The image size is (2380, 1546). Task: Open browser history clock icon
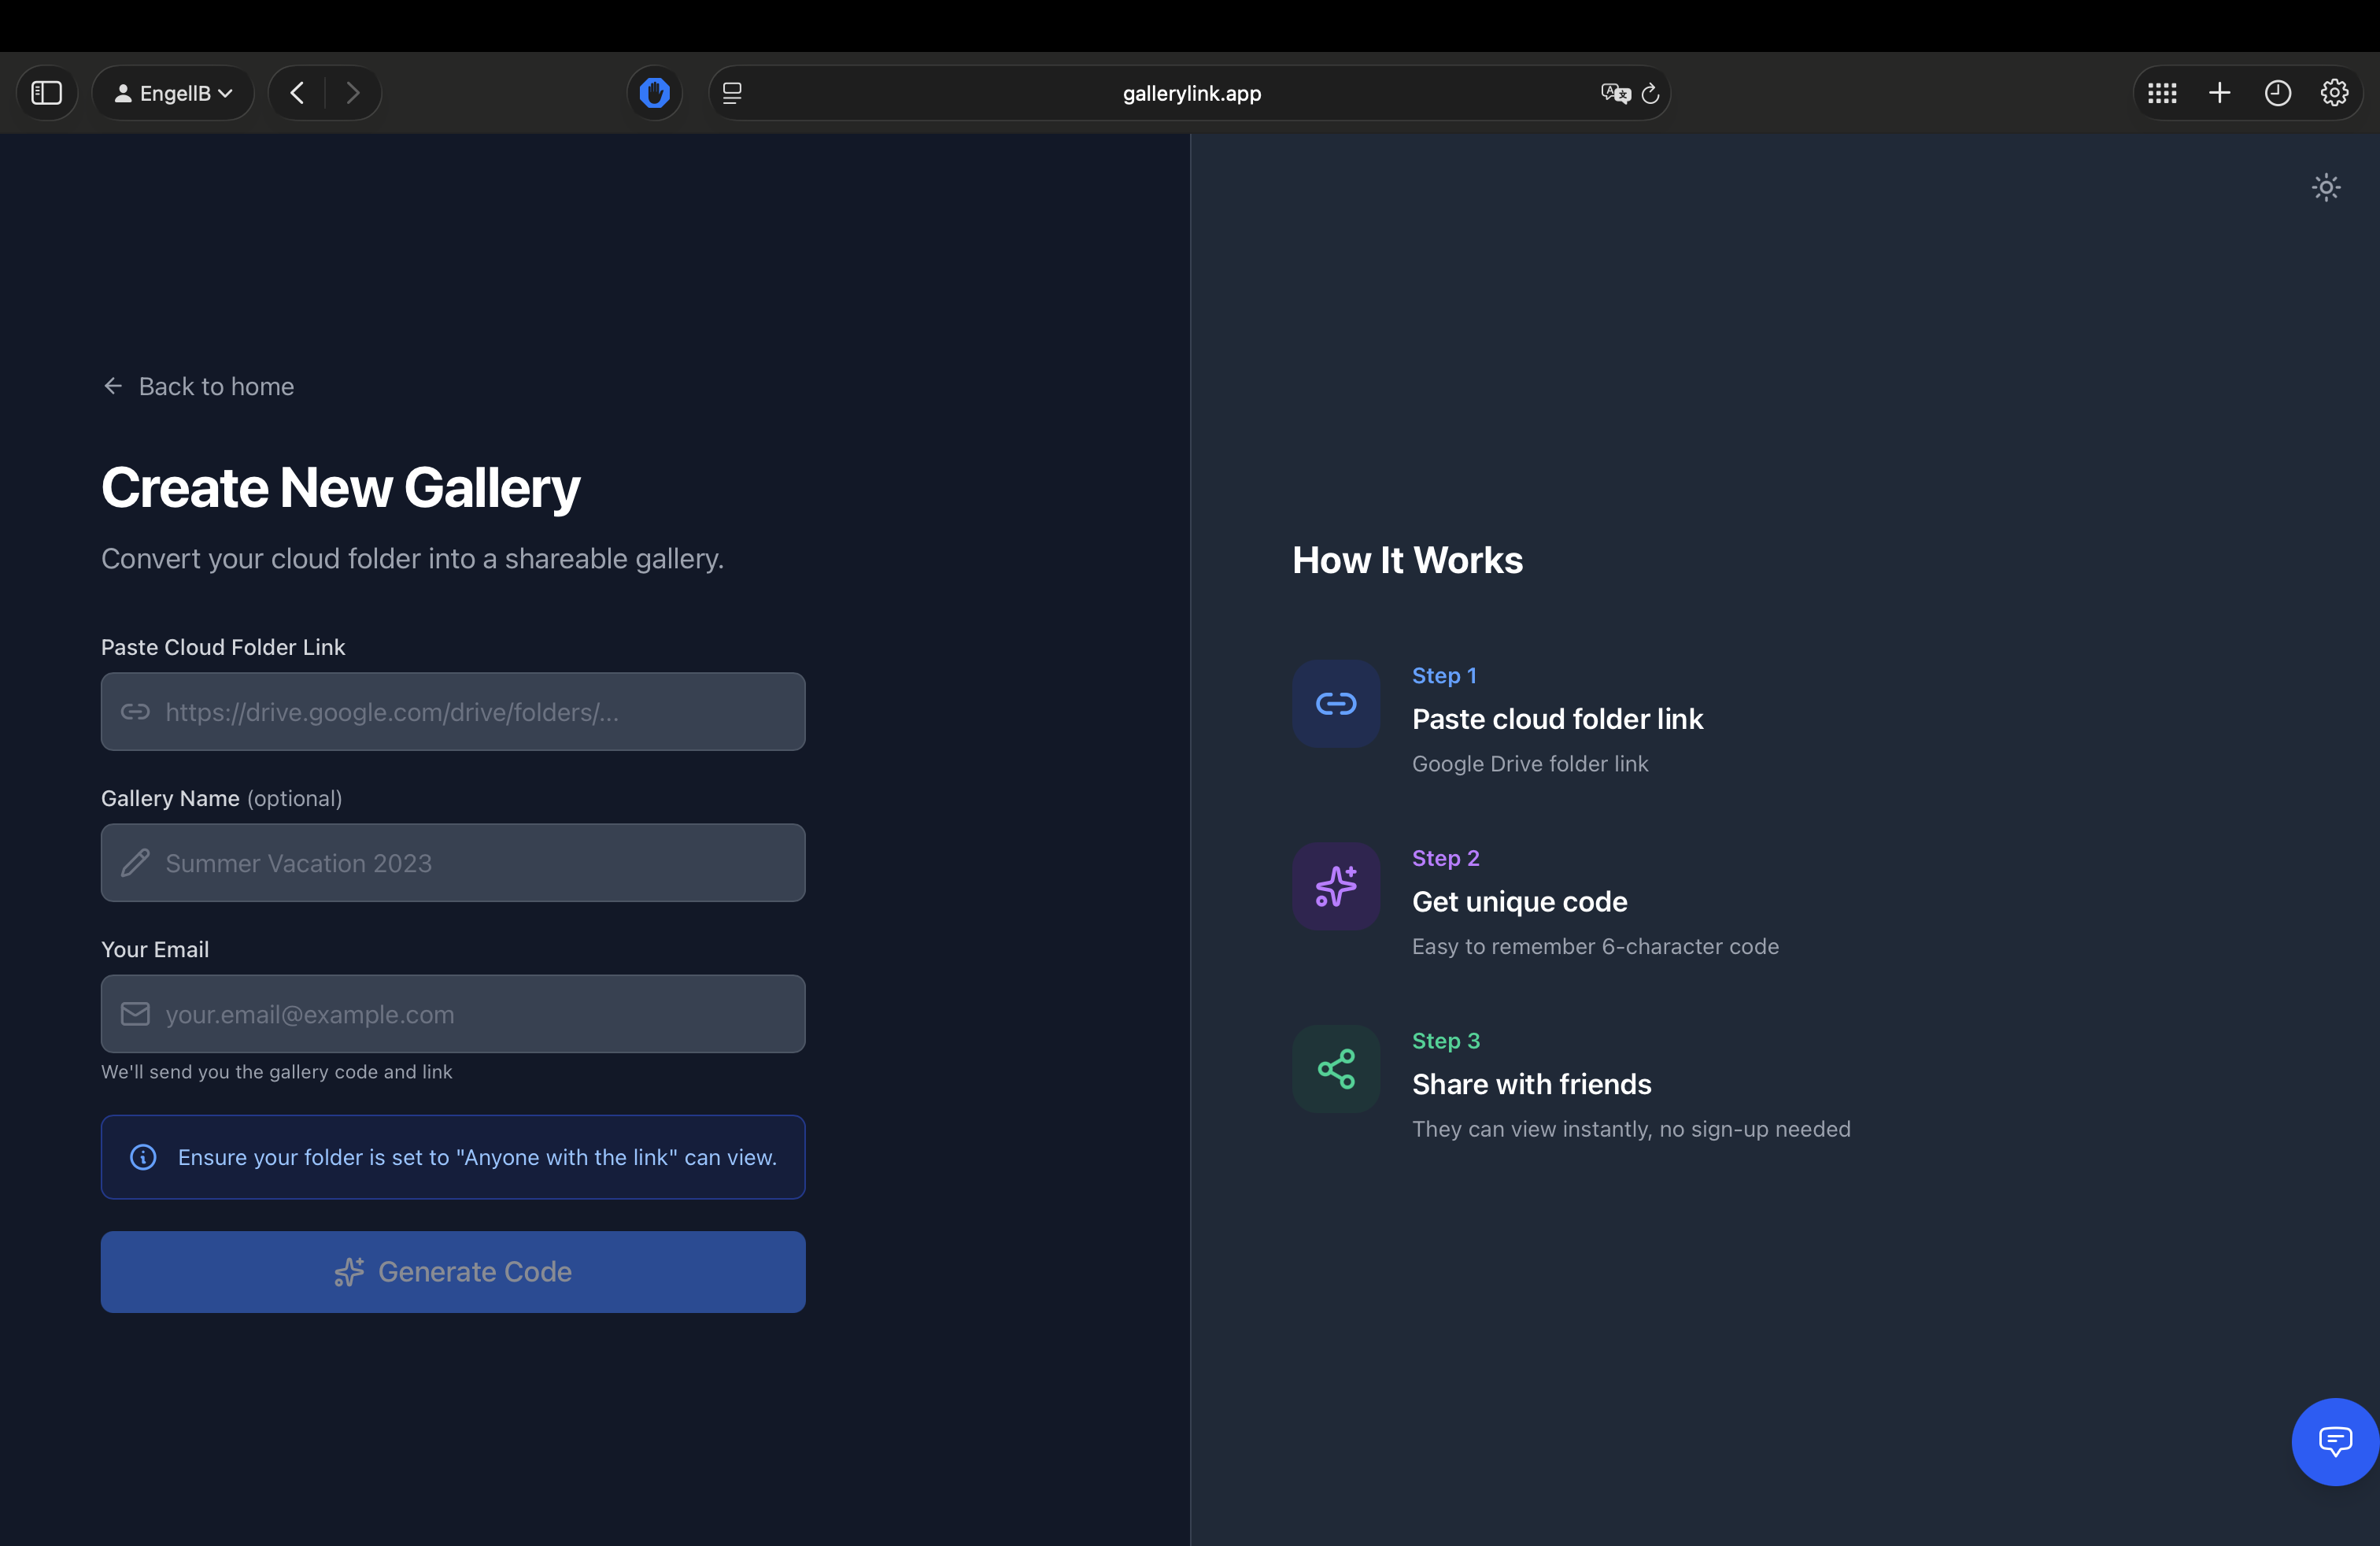(x=2277, y=93)
